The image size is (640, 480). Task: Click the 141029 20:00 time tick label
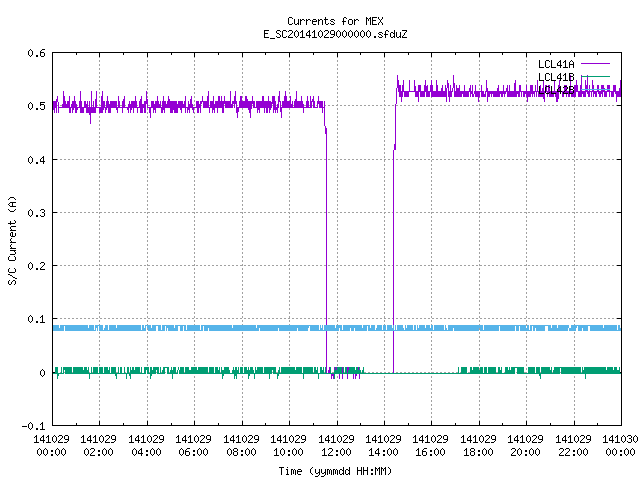point(526,445)
